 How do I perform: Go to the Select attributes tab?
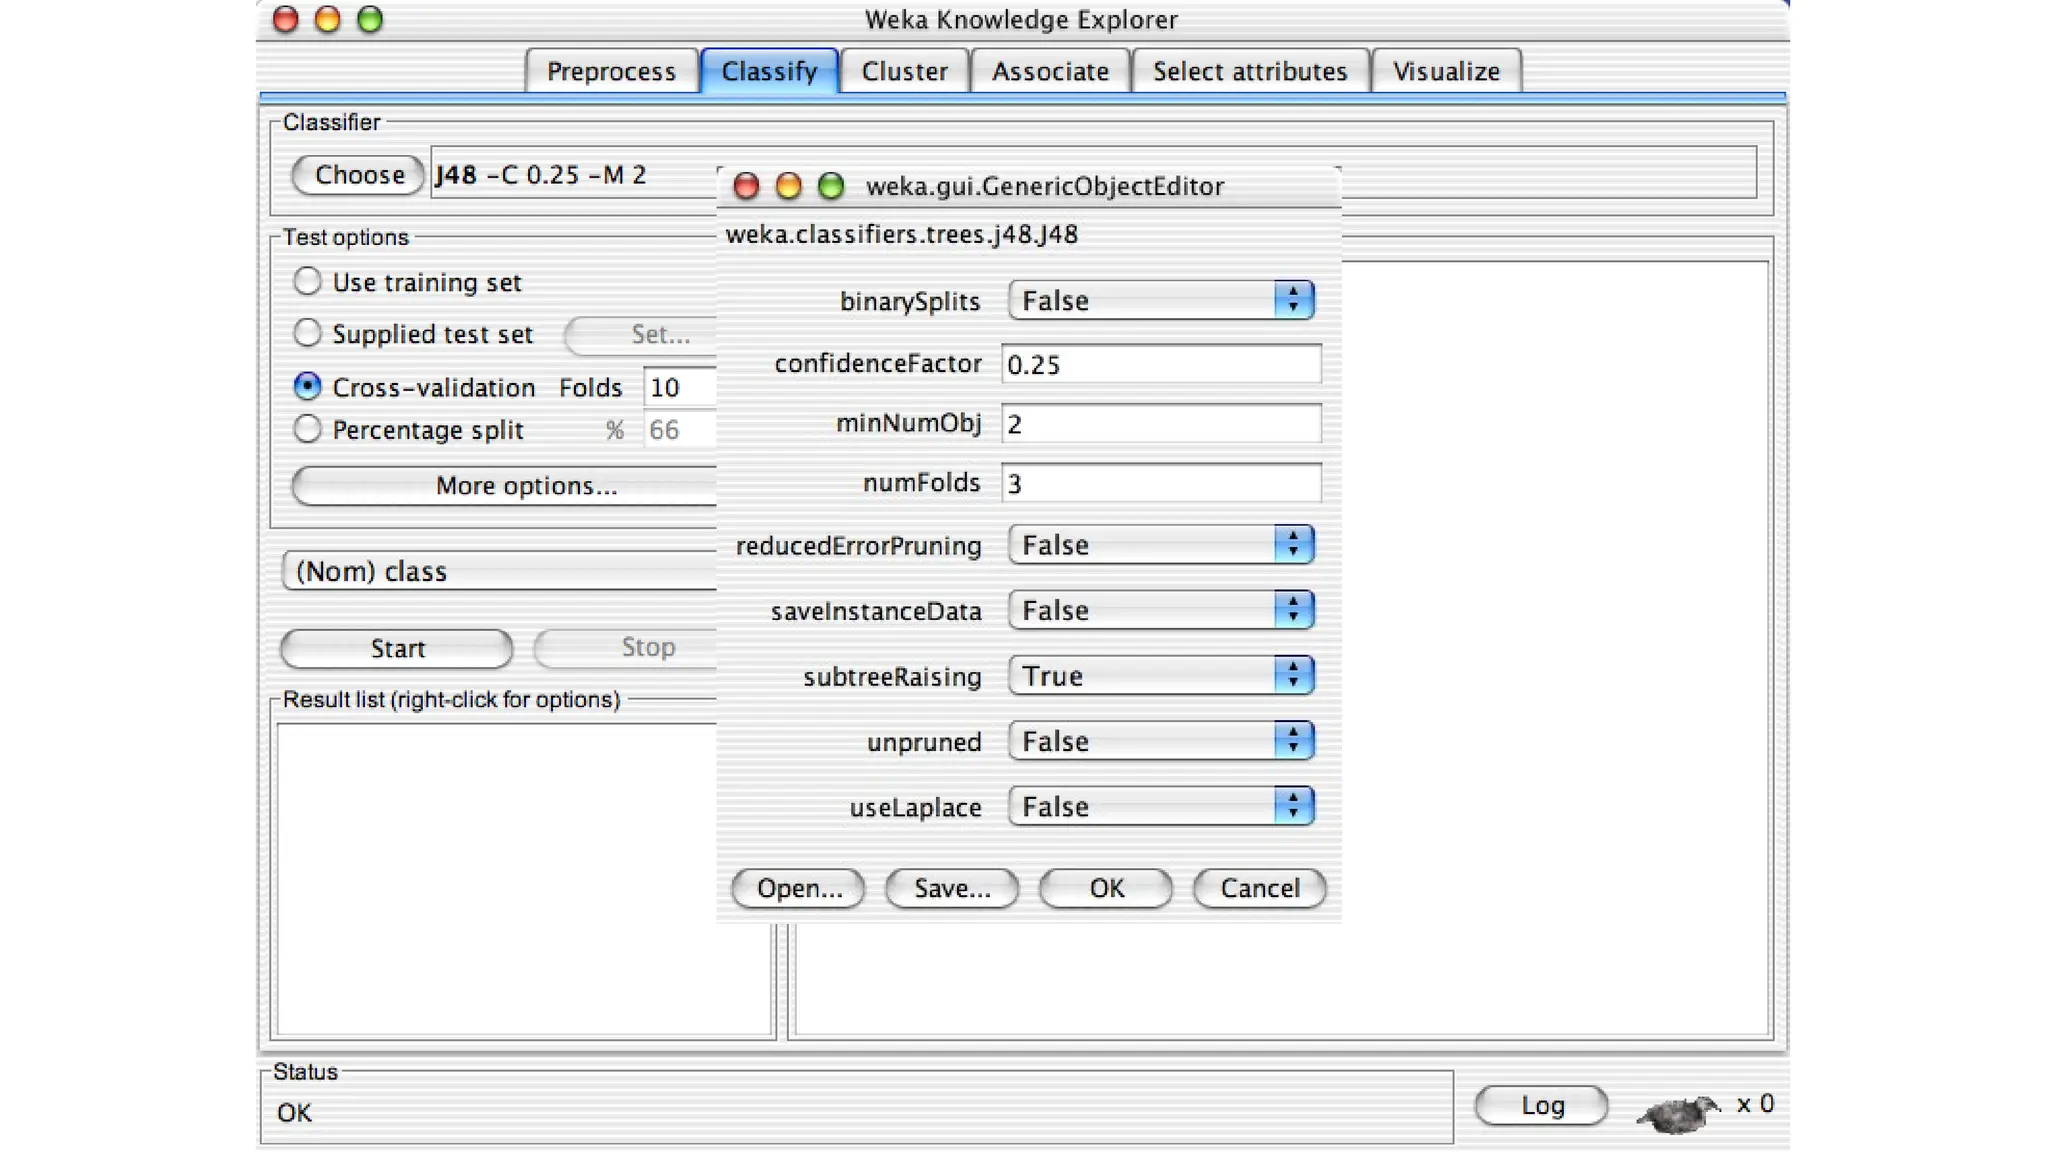pos(1249,71)
